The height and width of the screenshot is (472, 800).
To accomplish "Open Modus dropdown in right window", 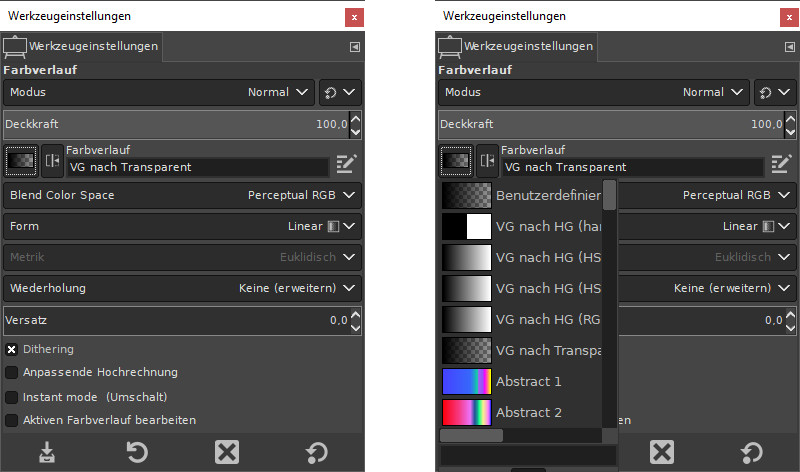I will click(x=593, y=92).
